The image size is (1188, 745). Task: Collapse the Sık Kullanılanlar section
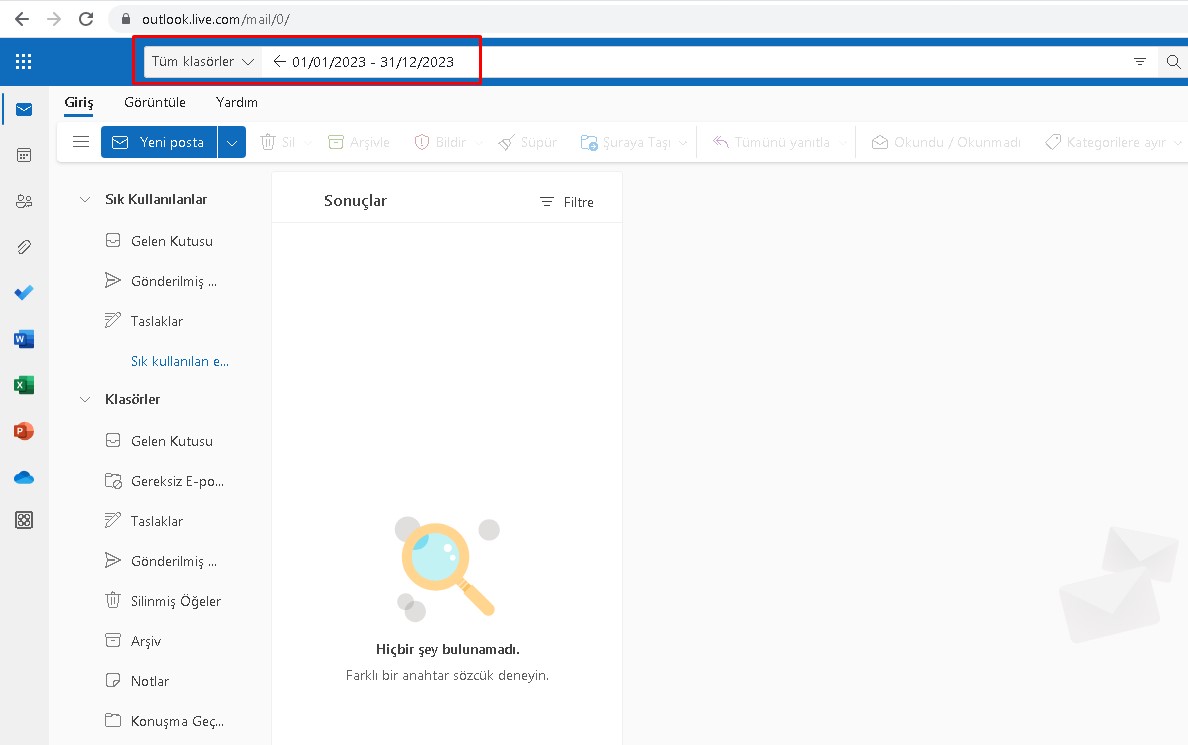(85, 199)
